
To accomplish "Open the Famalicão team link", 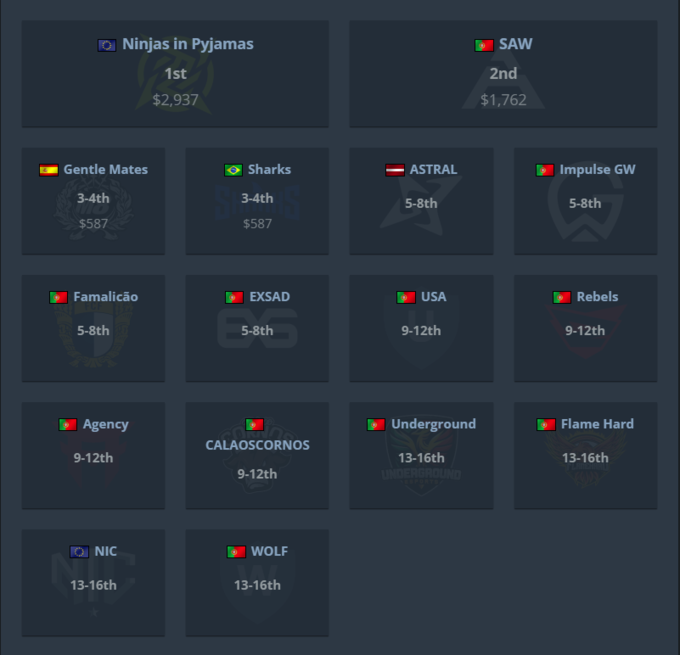I will [x=105, y=297].
